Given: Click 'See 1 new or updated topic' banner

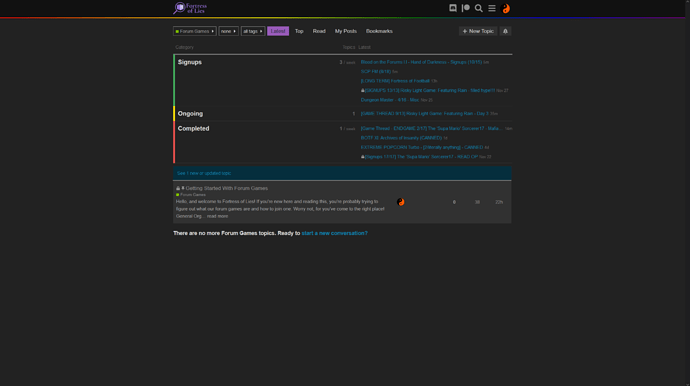Looking at the screenshot, I should point(342,173).
